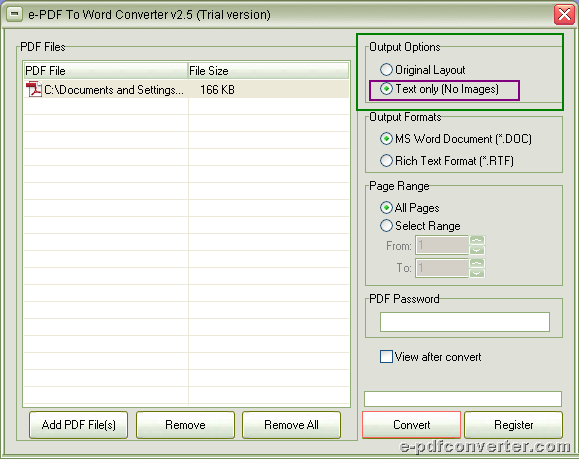Screen dimensions: 579x459
Task: Enable the Select Range option
Action: pos(386,225)
